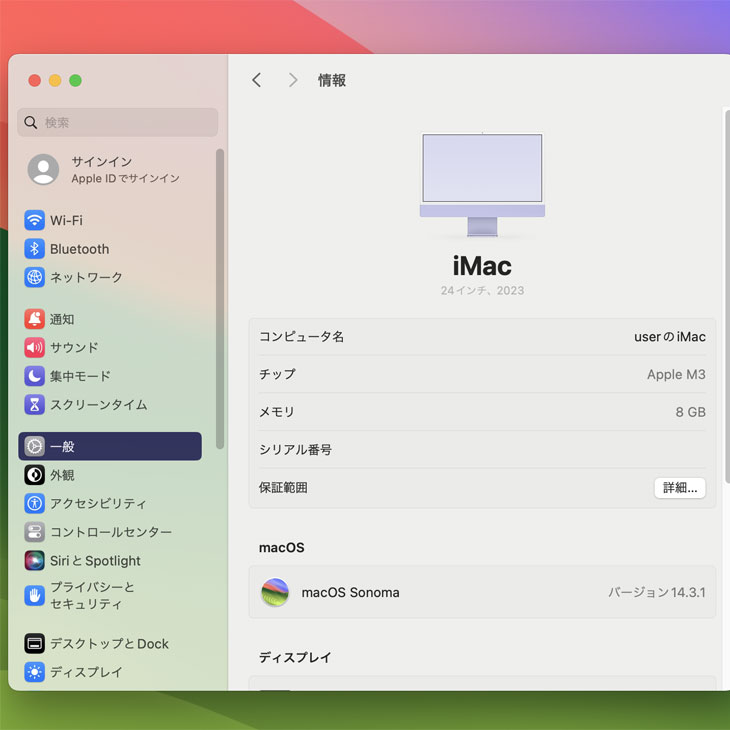Click the シリアル番号 row label
This screenshot has height=730, width=730.
pyautogui.click(x=295, y=450)
